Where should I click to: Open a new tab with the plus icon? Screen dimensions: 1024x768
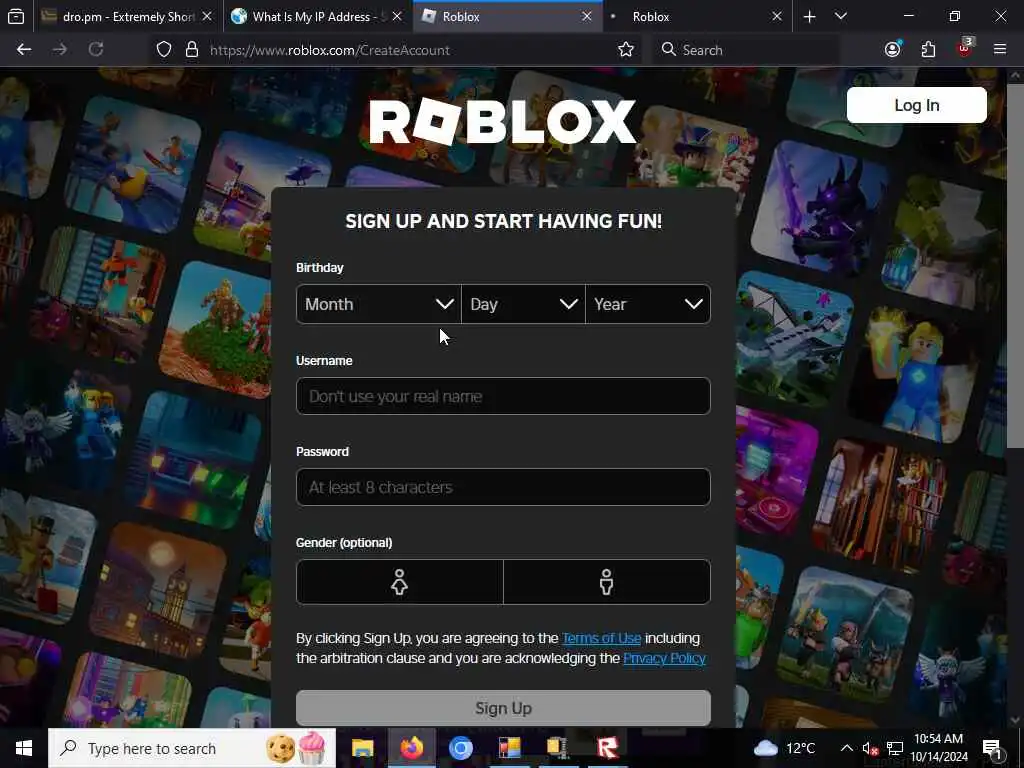coord(810,17)
